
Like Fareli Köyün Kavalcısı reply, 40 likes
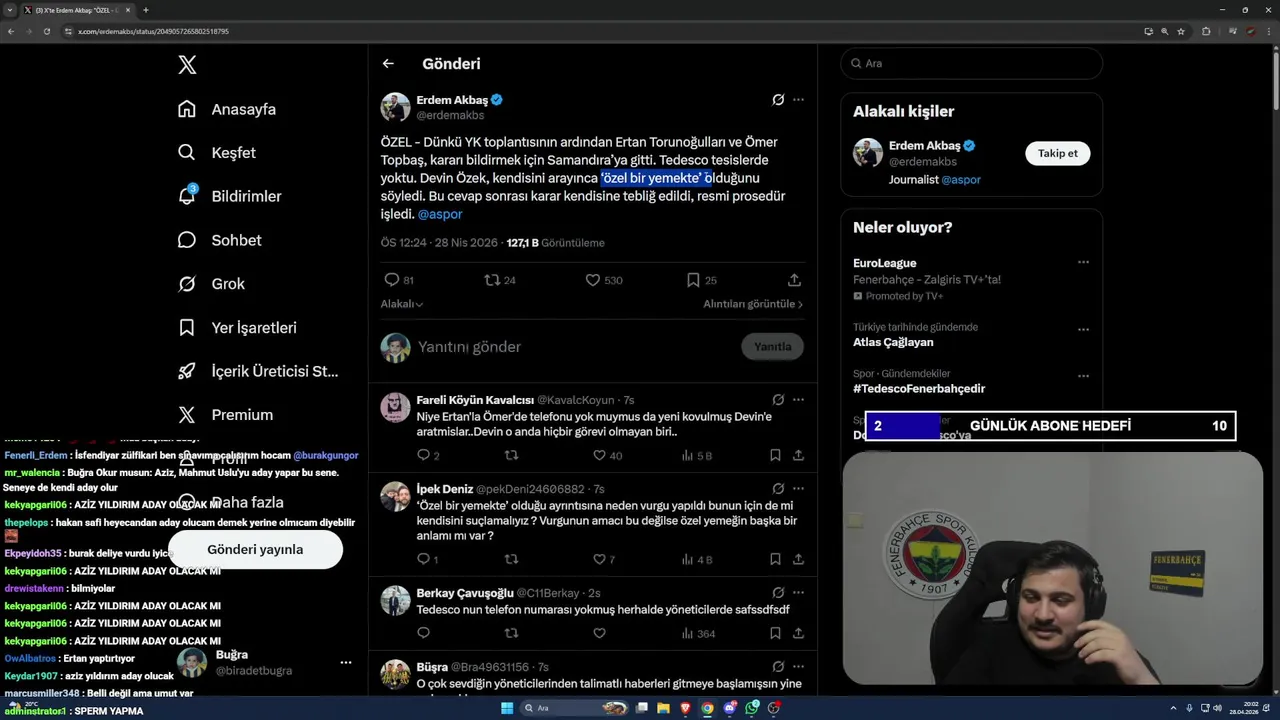pyautogui.click(x=599, y=455)
